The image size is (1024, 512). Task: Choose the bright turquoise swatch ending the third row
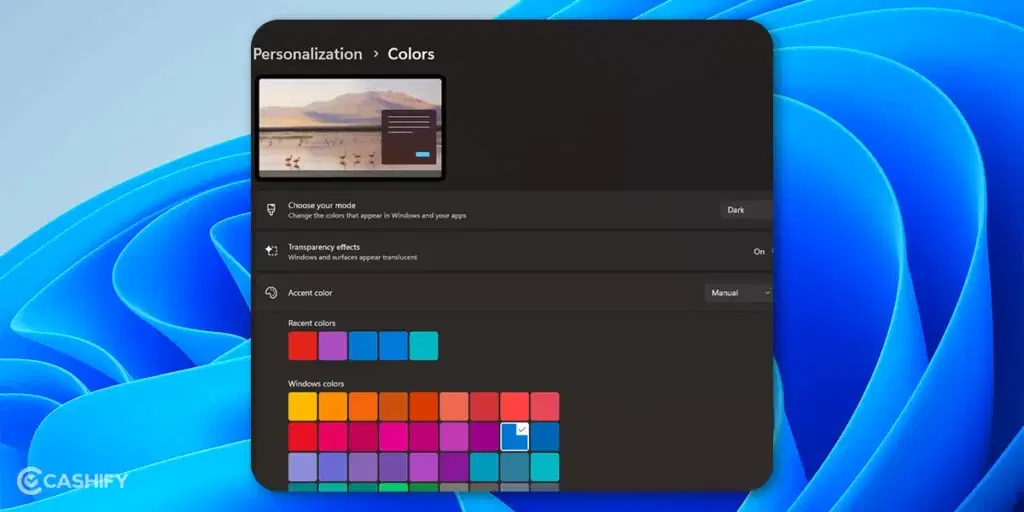[x=545, y=467]
